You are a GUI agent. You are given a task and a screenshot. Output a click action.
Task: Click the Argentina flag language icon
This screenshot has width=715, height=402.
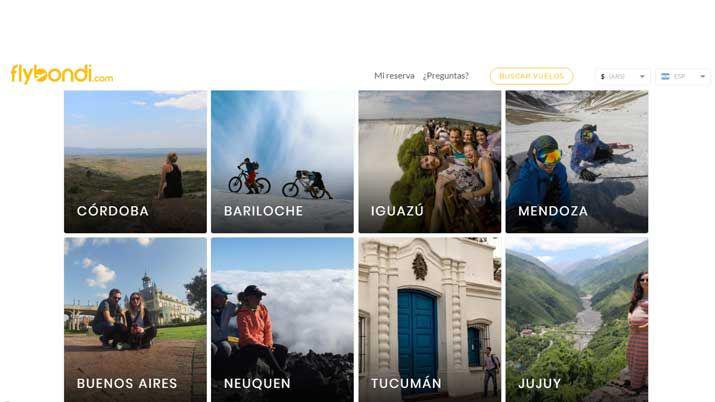click(665, 77)
